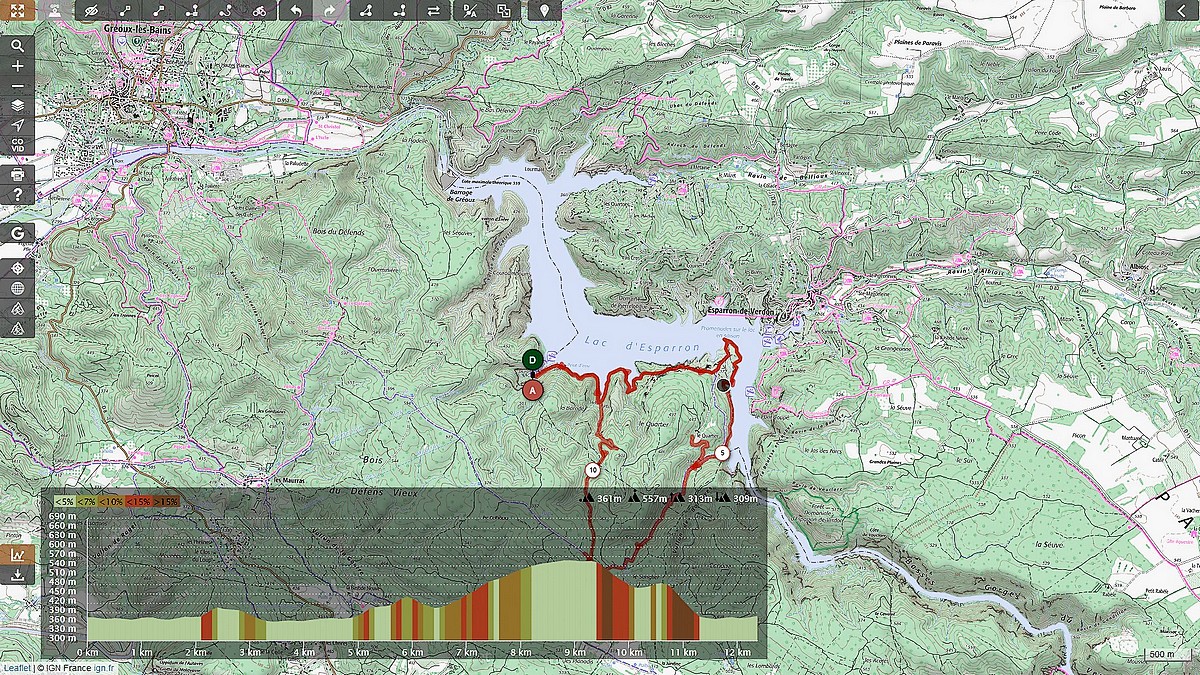The height and width of the screenshot is (675, 1200).
Task: Click the 361m elevation gain value
Action: pyautogui.click(x=609, y=498)
